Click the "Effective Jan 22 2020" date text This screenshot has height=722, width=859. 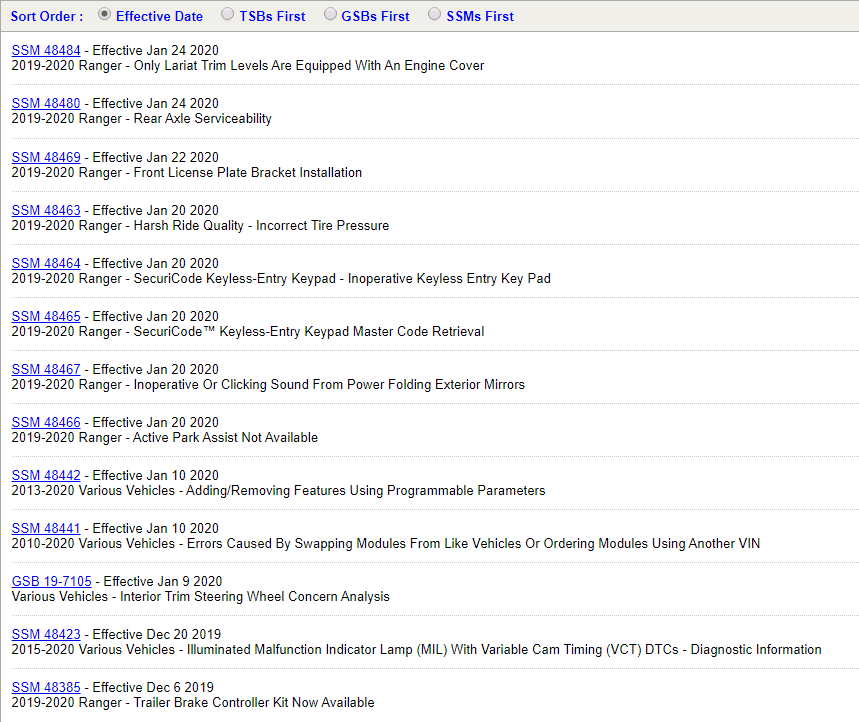point(156,157)
